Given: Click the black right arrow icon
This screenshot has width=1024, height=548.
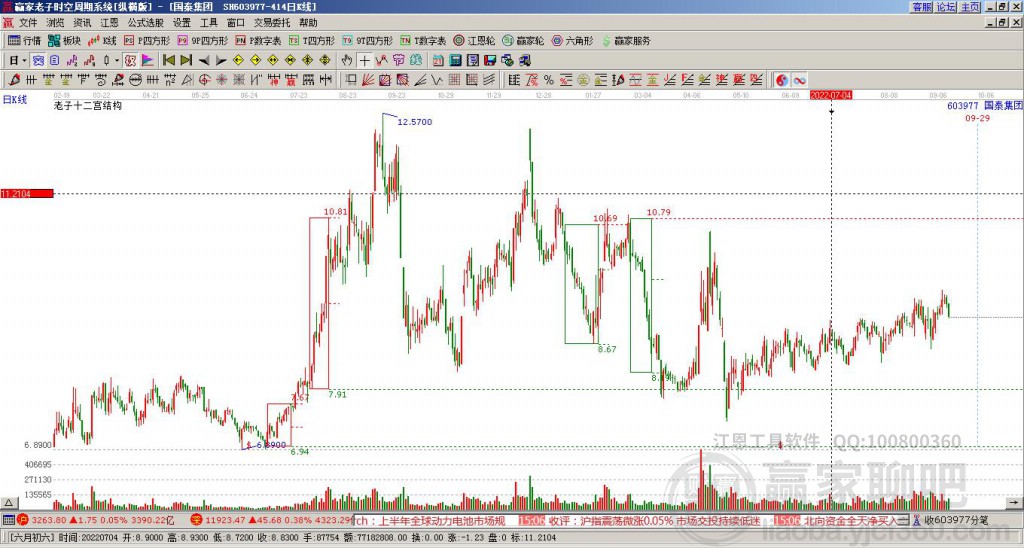Looking at the screenshot, I should 221,60.
